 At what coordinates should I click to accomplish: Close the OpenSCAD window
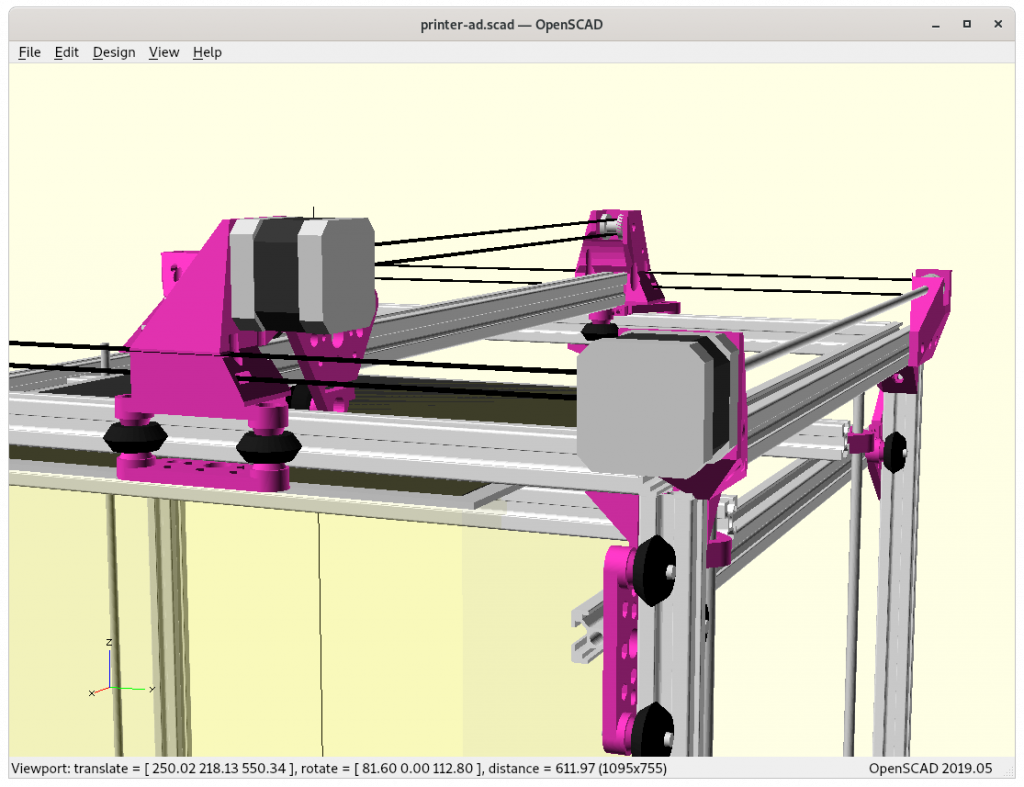(998, 25)
